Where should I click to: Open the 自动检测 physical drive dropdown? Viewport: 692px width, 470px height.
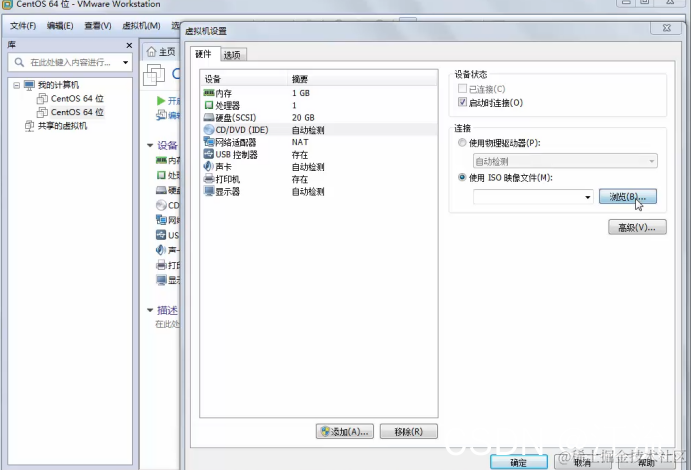565,161
